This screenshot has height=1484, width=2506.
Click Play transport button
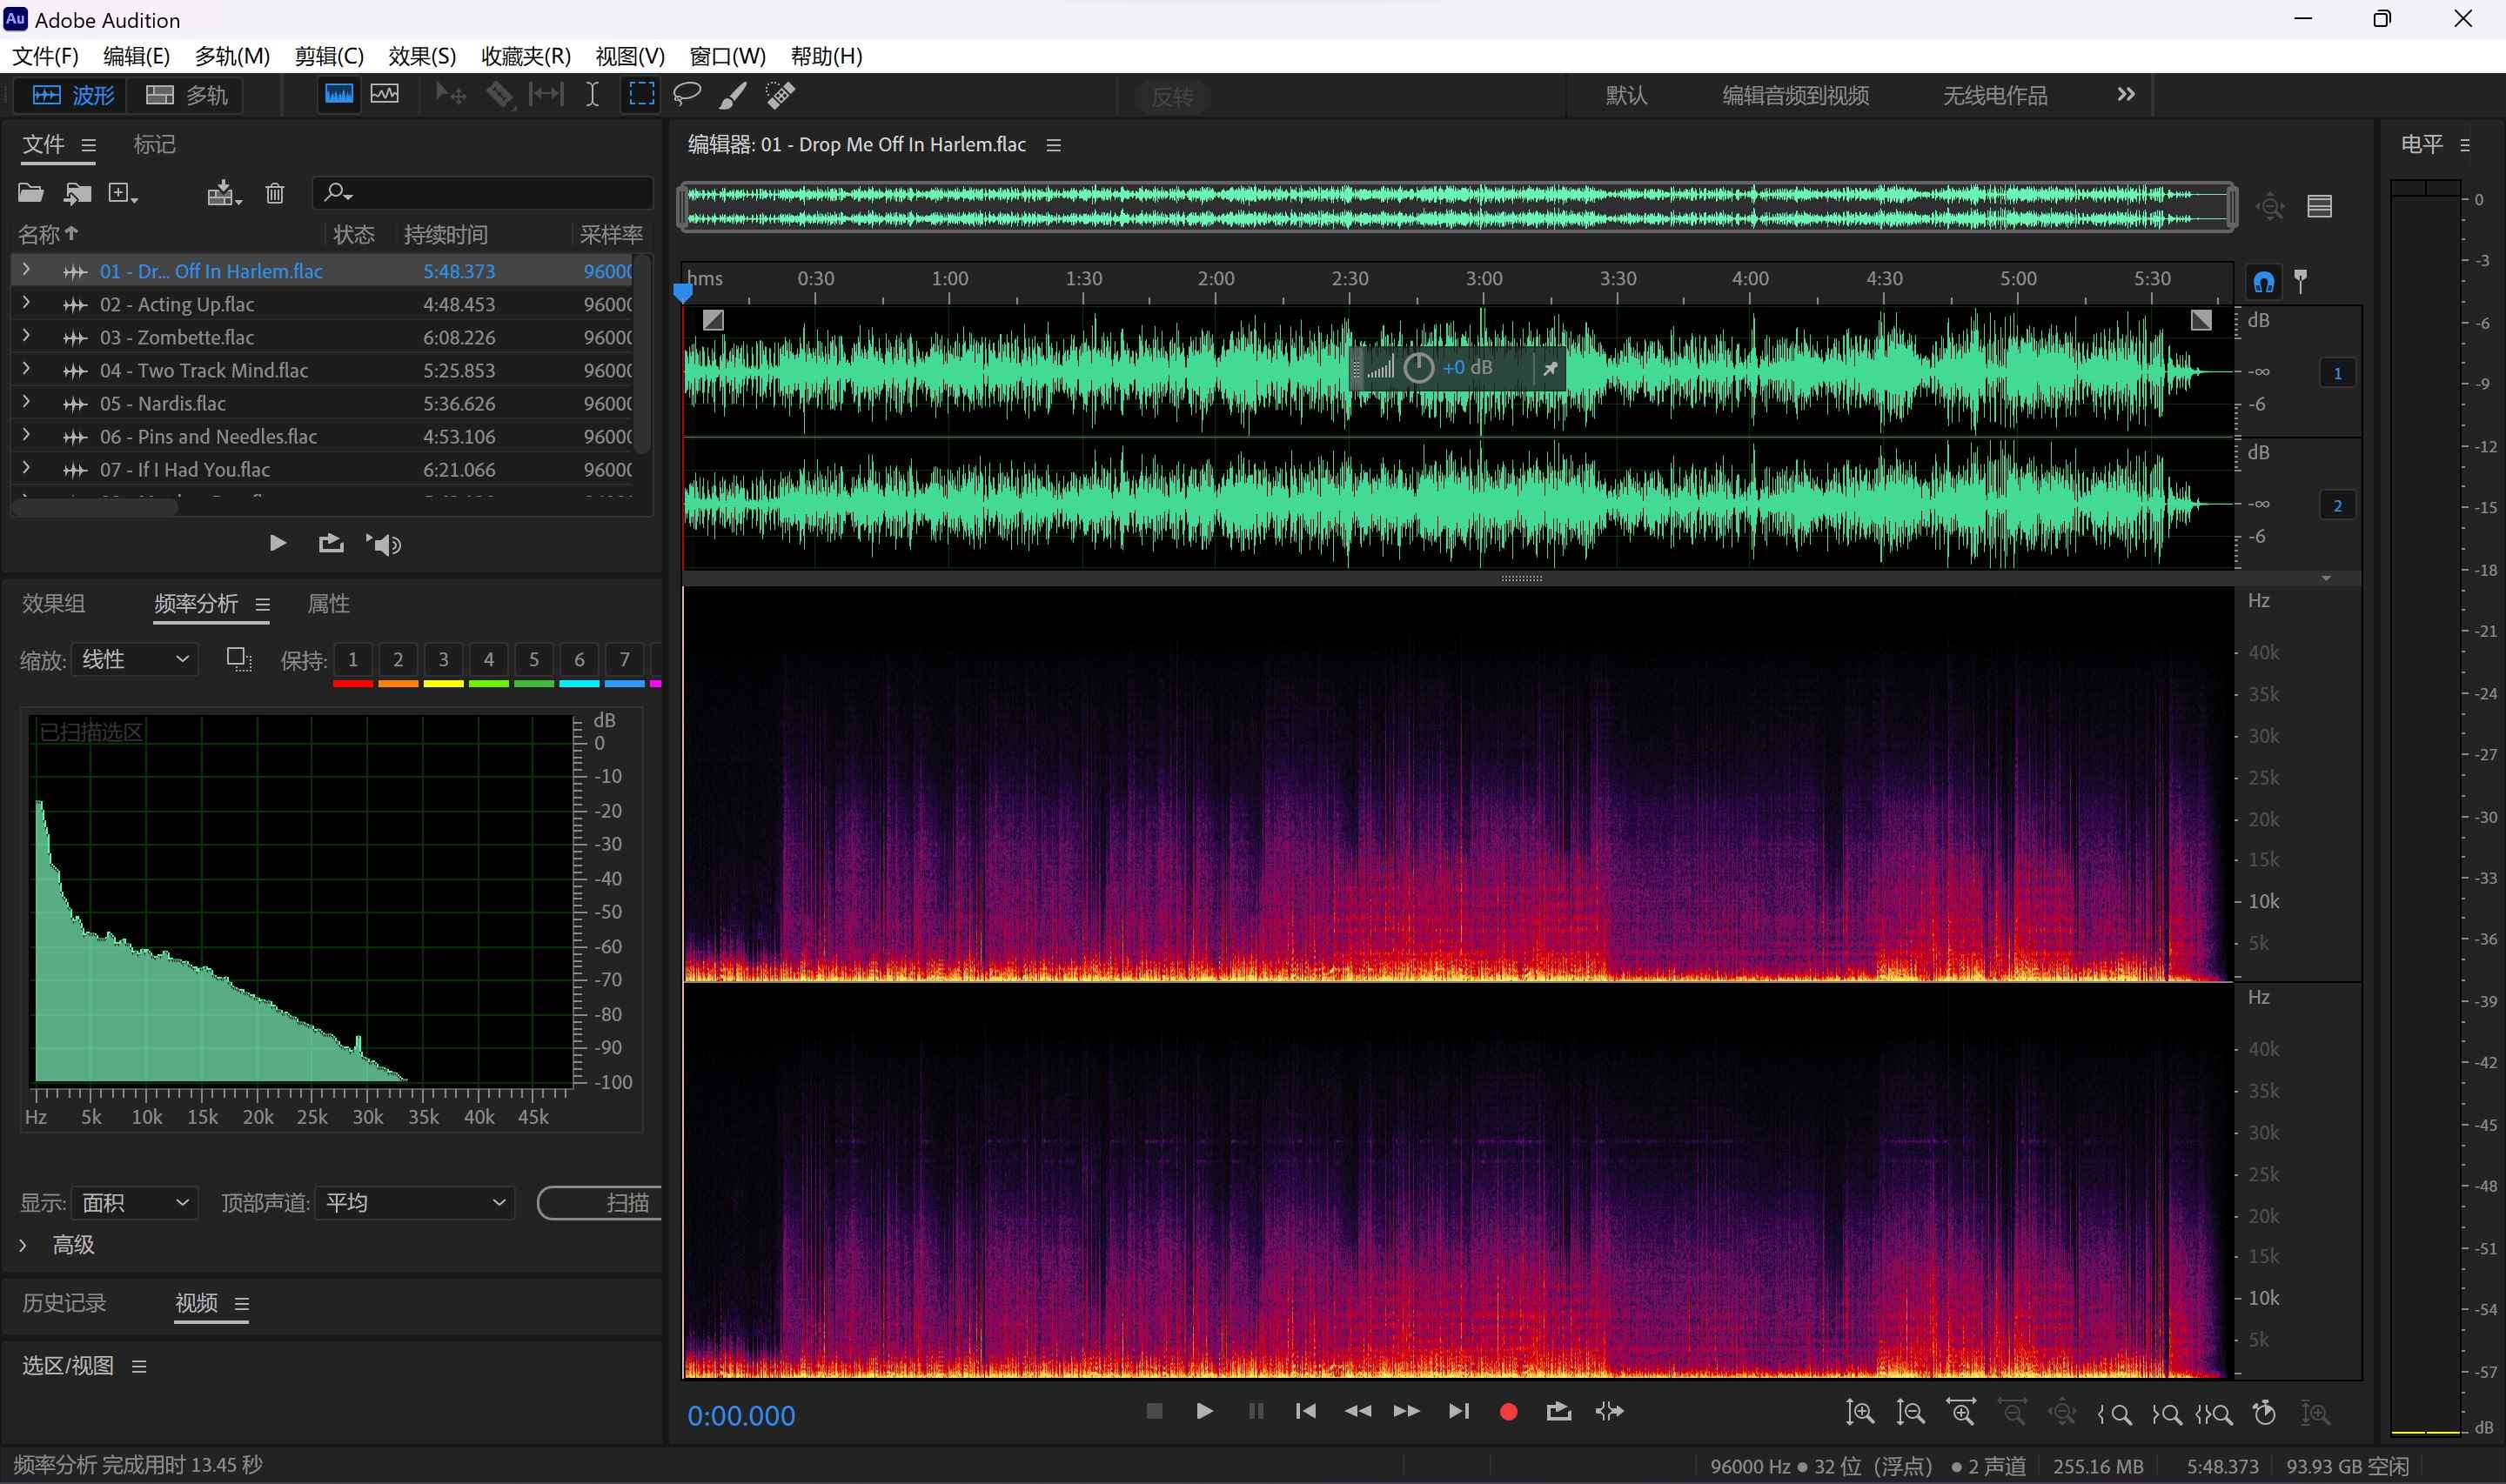(1204, 1411)
